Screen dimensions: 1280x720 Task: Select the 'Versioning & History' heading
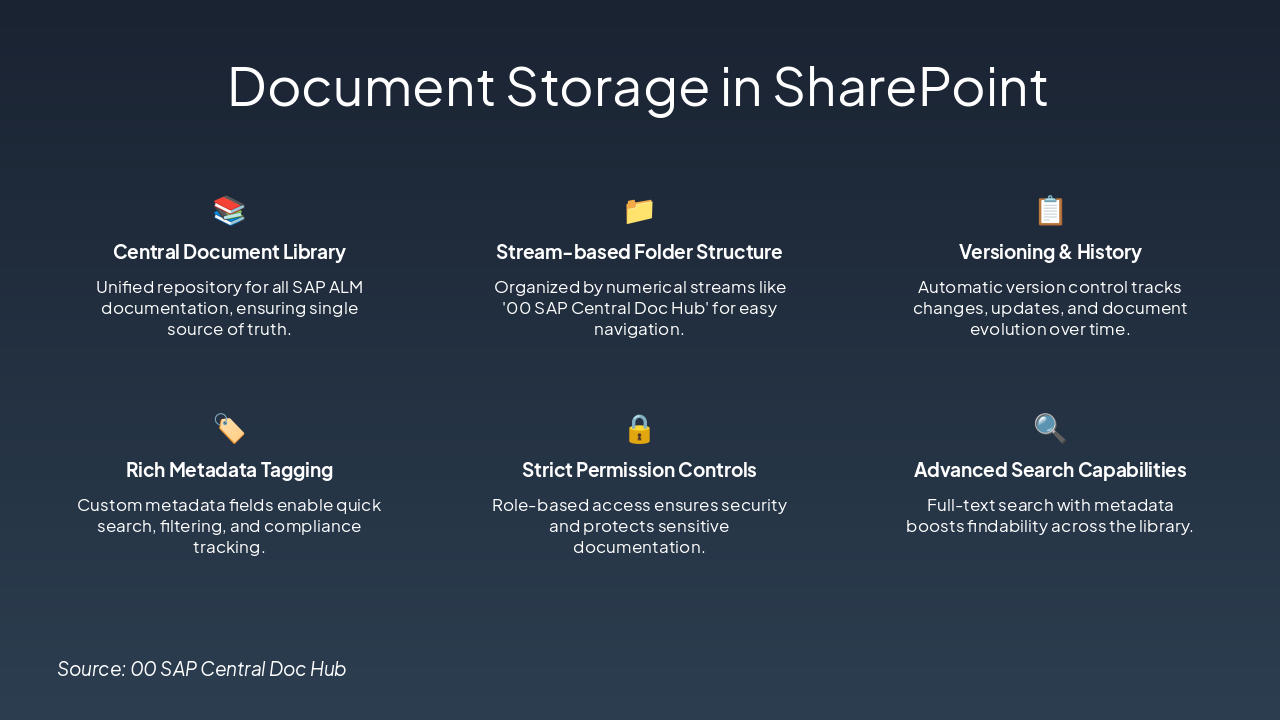point(1049,252)
